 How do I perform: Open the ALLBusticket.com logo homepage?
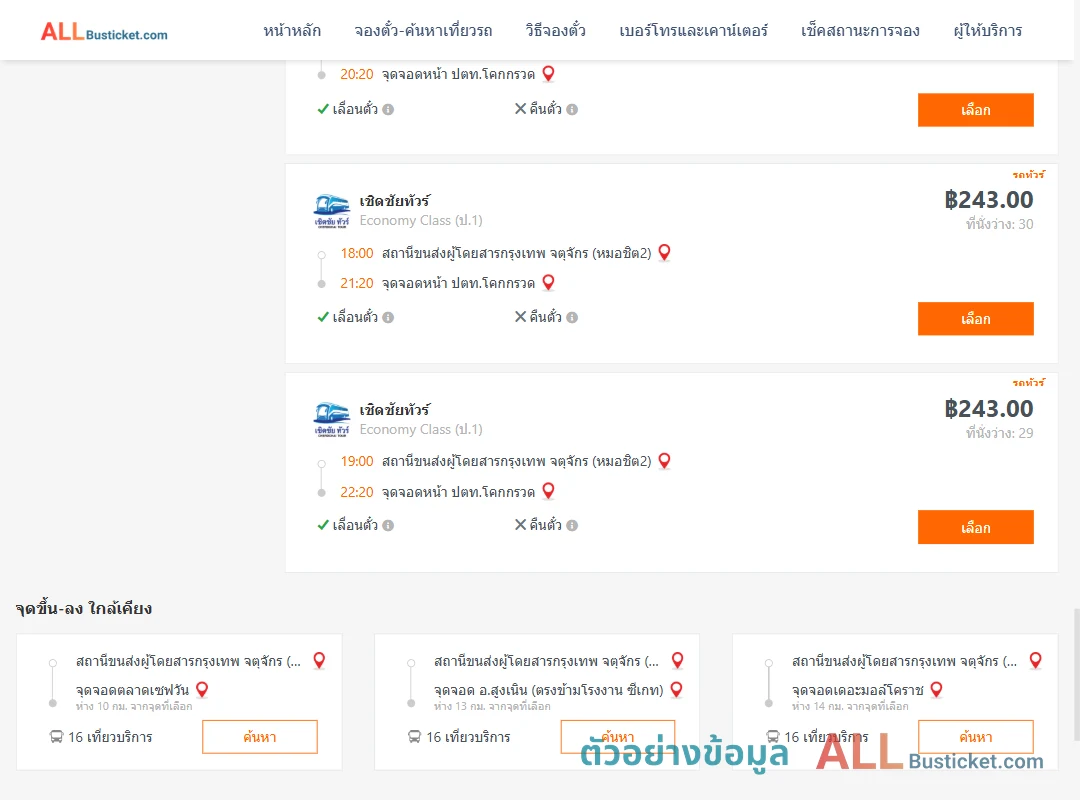[104, 32]
